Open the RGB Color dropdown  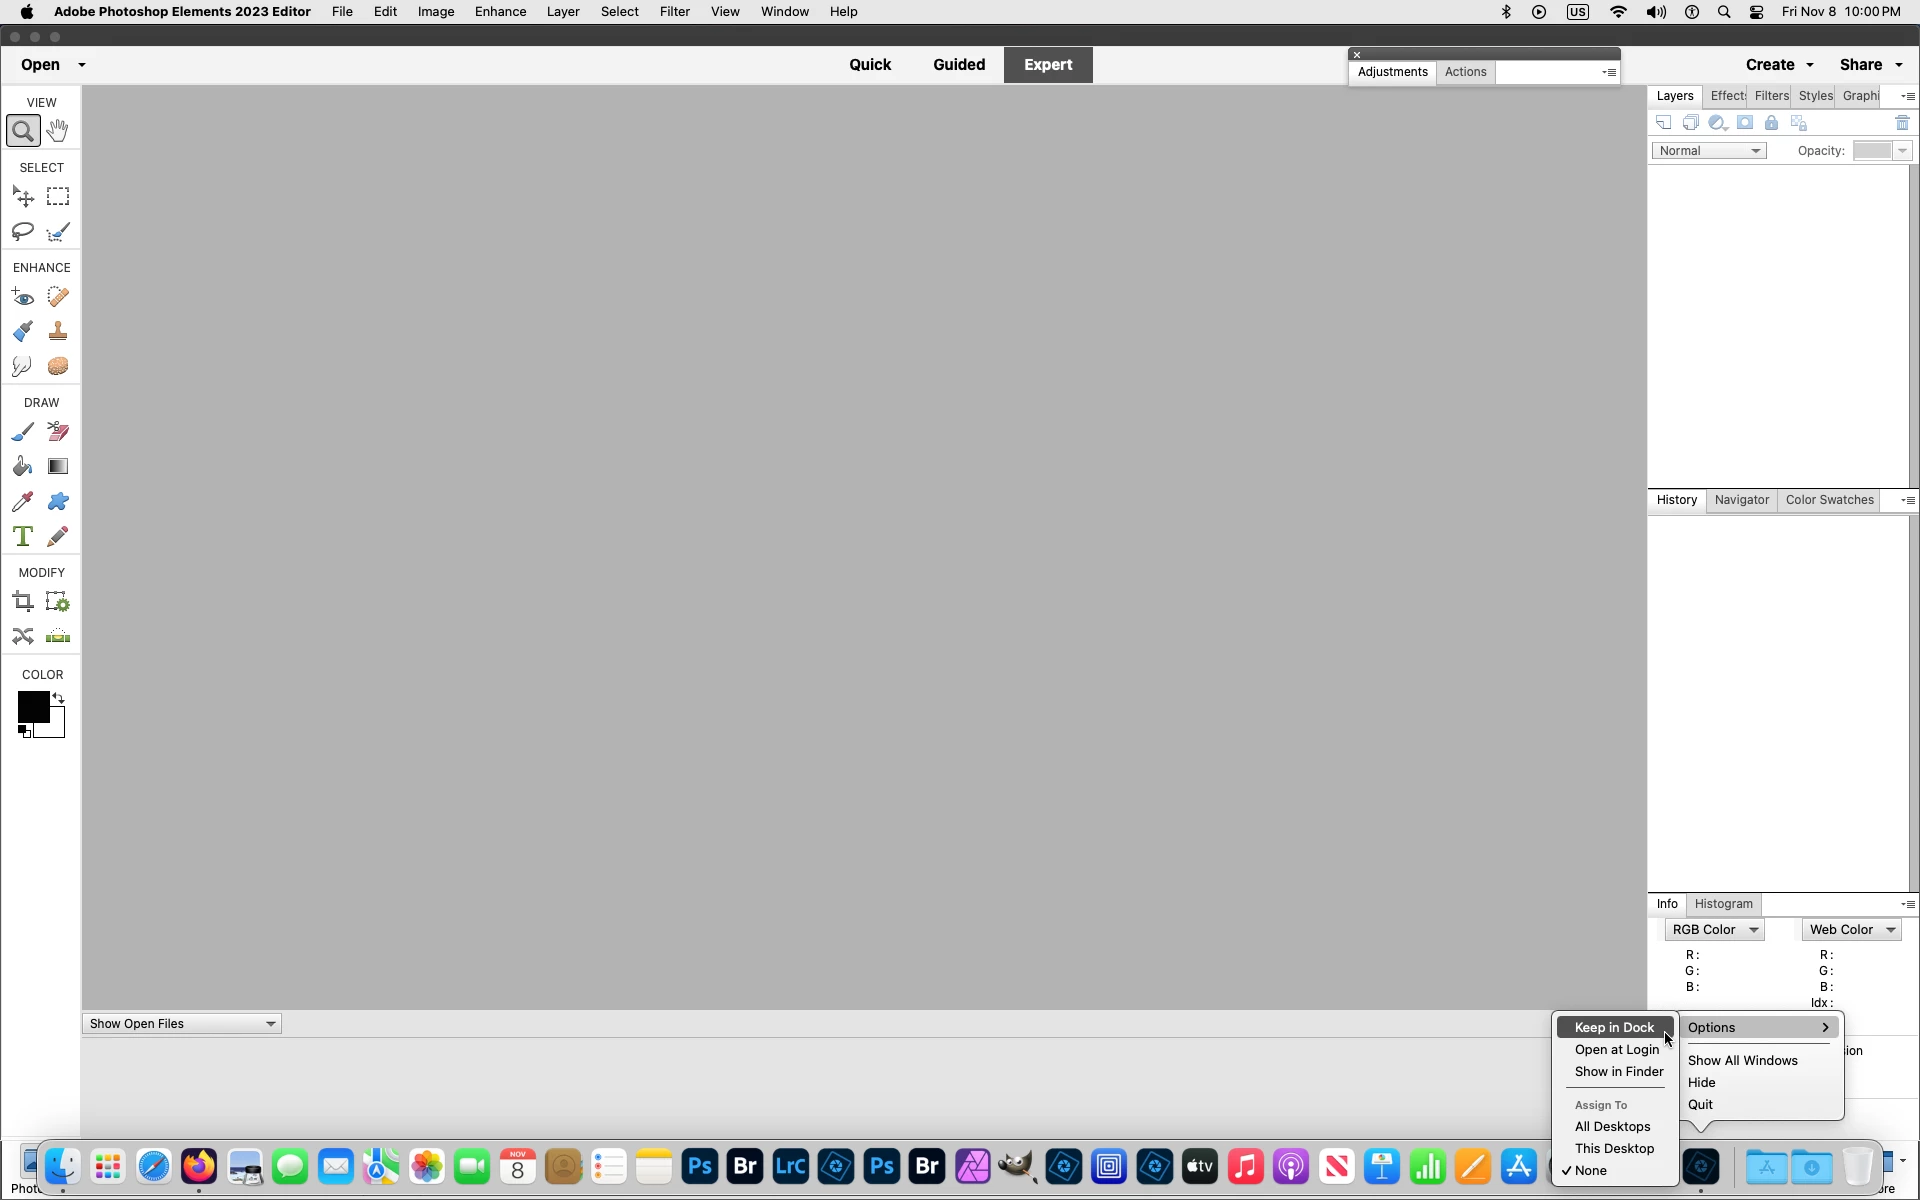click(1714, 930)
